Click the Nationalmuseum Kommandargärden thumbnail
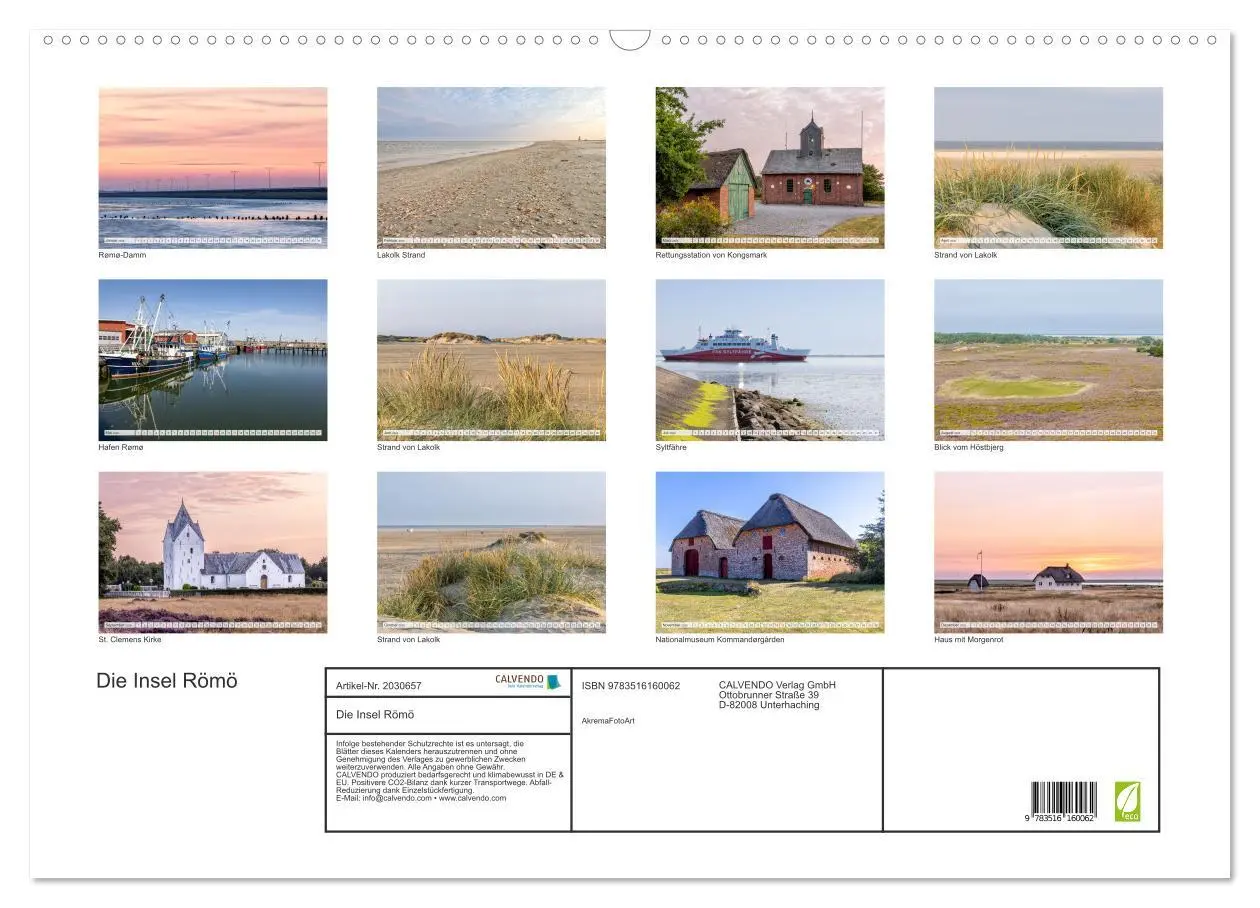This screenshot has width=1260, height=908. (x=771, y=550)
